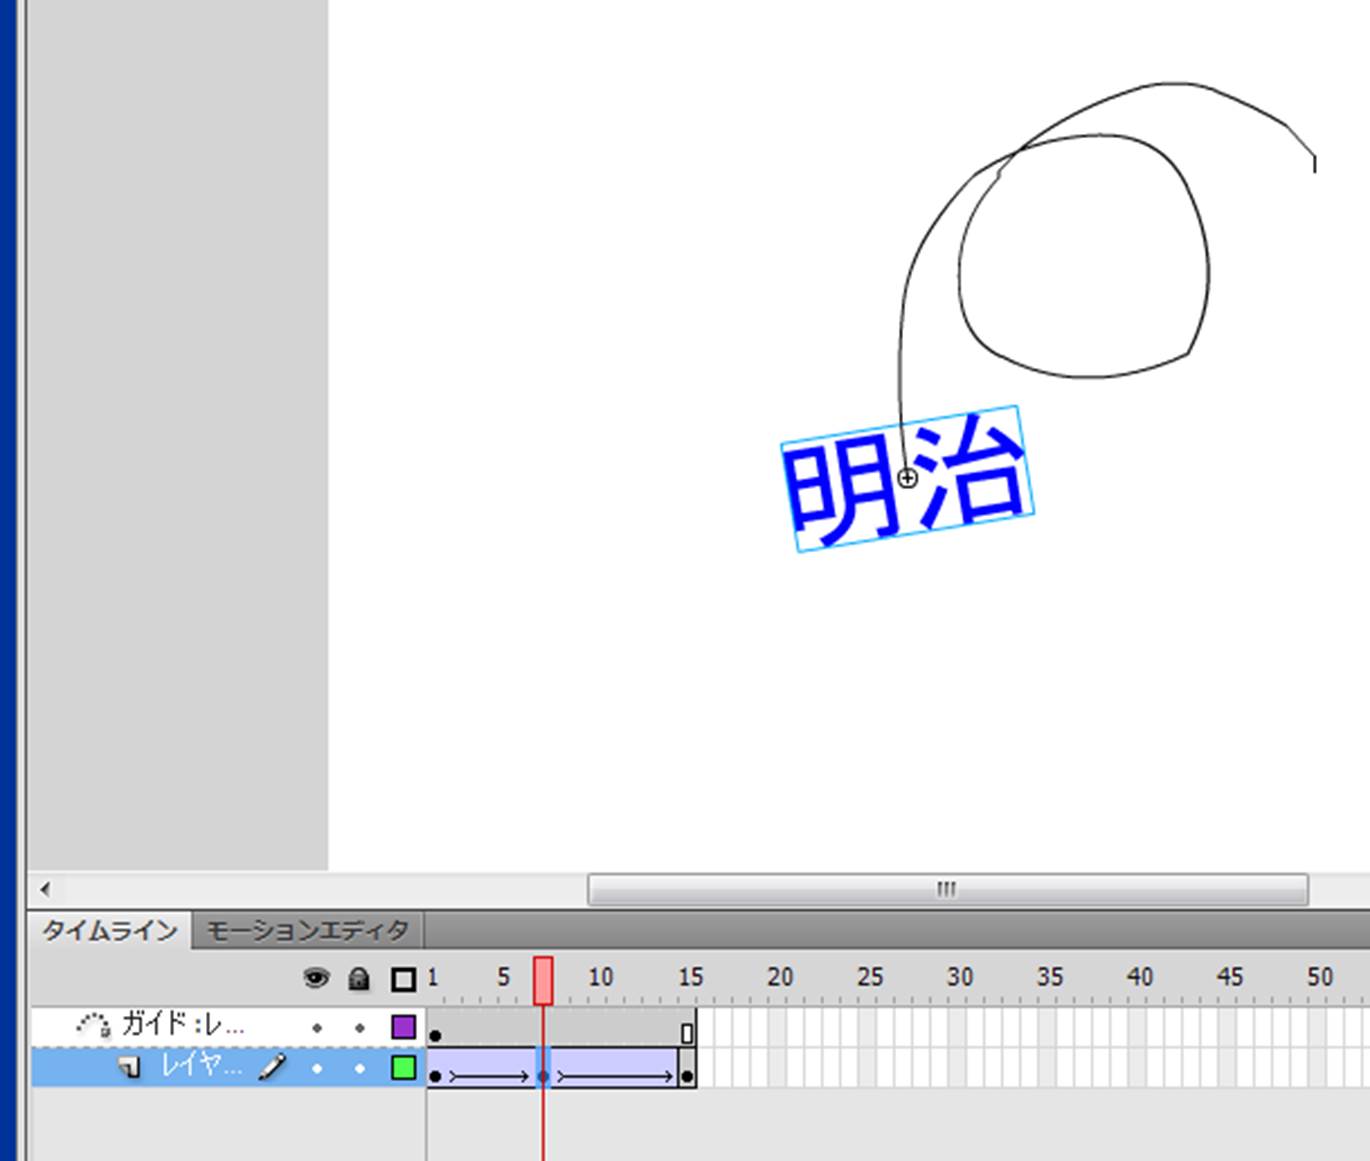Click the outline square icon in timeline header
The width and height of the screenshot is (1370, 1161).
click(x=403, y=979)
